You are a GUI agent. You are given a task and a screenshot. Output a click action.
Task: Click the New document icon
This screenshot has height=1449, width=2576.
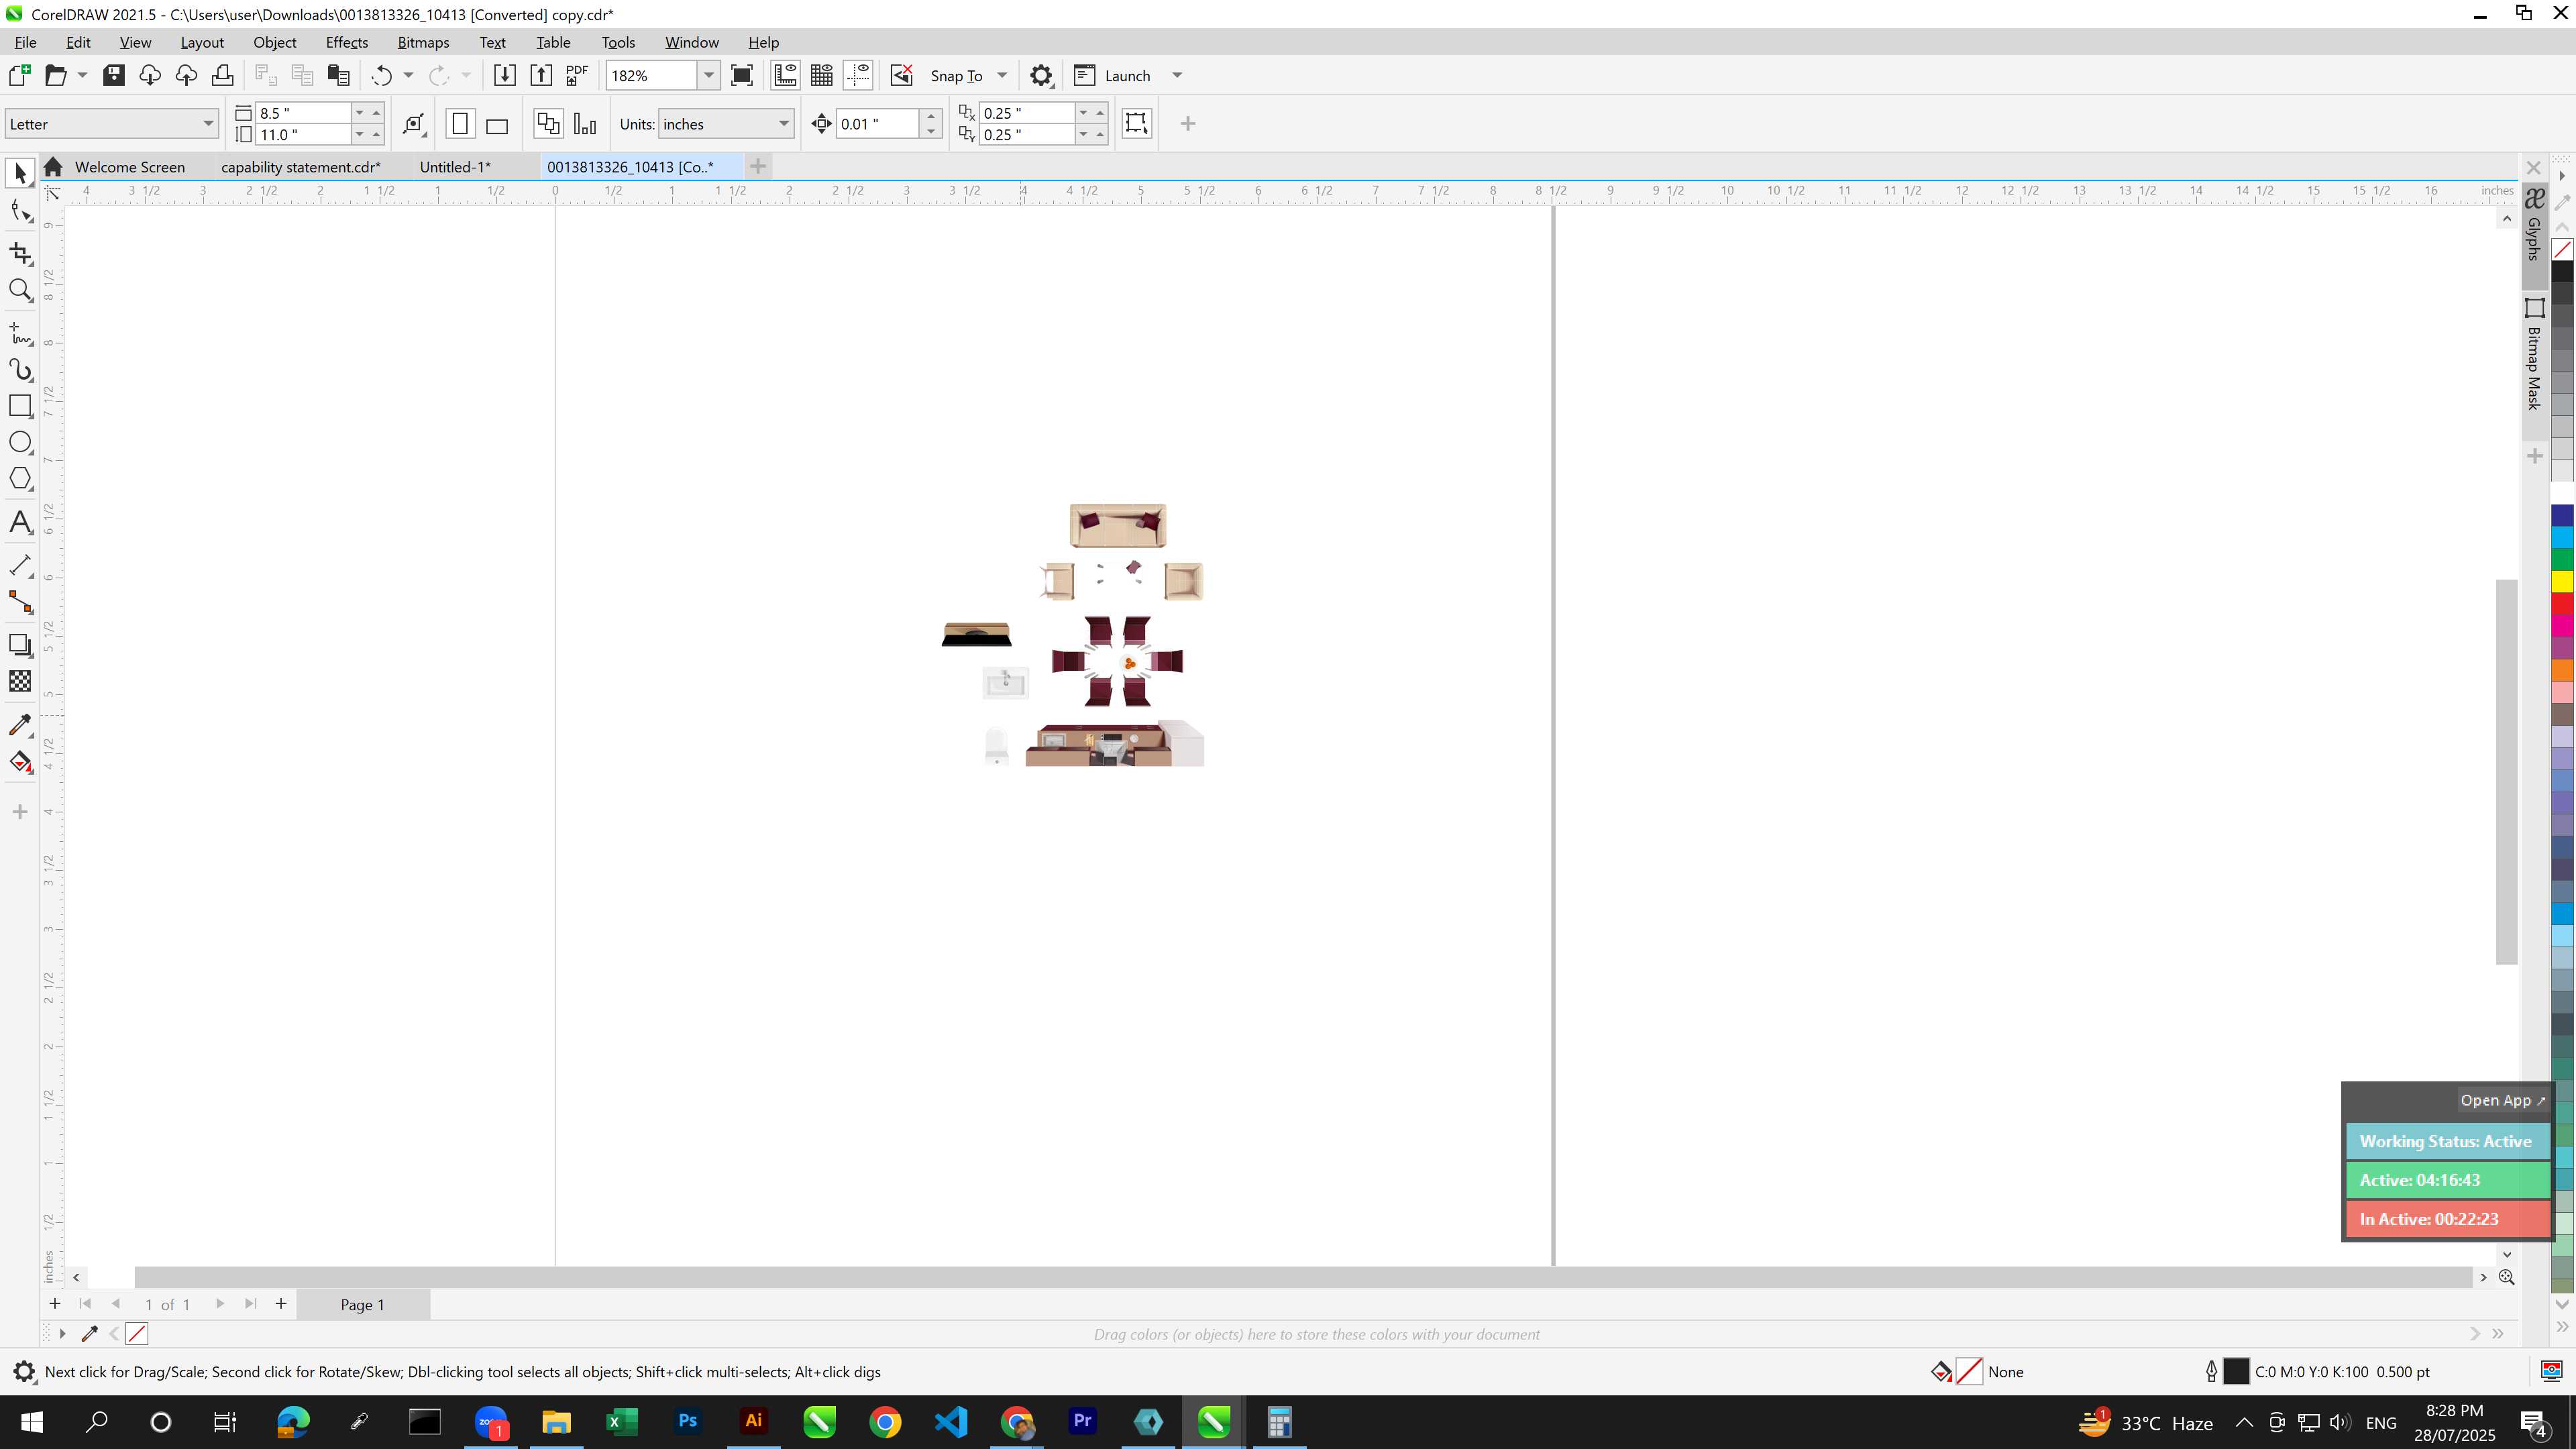[19, 75]
